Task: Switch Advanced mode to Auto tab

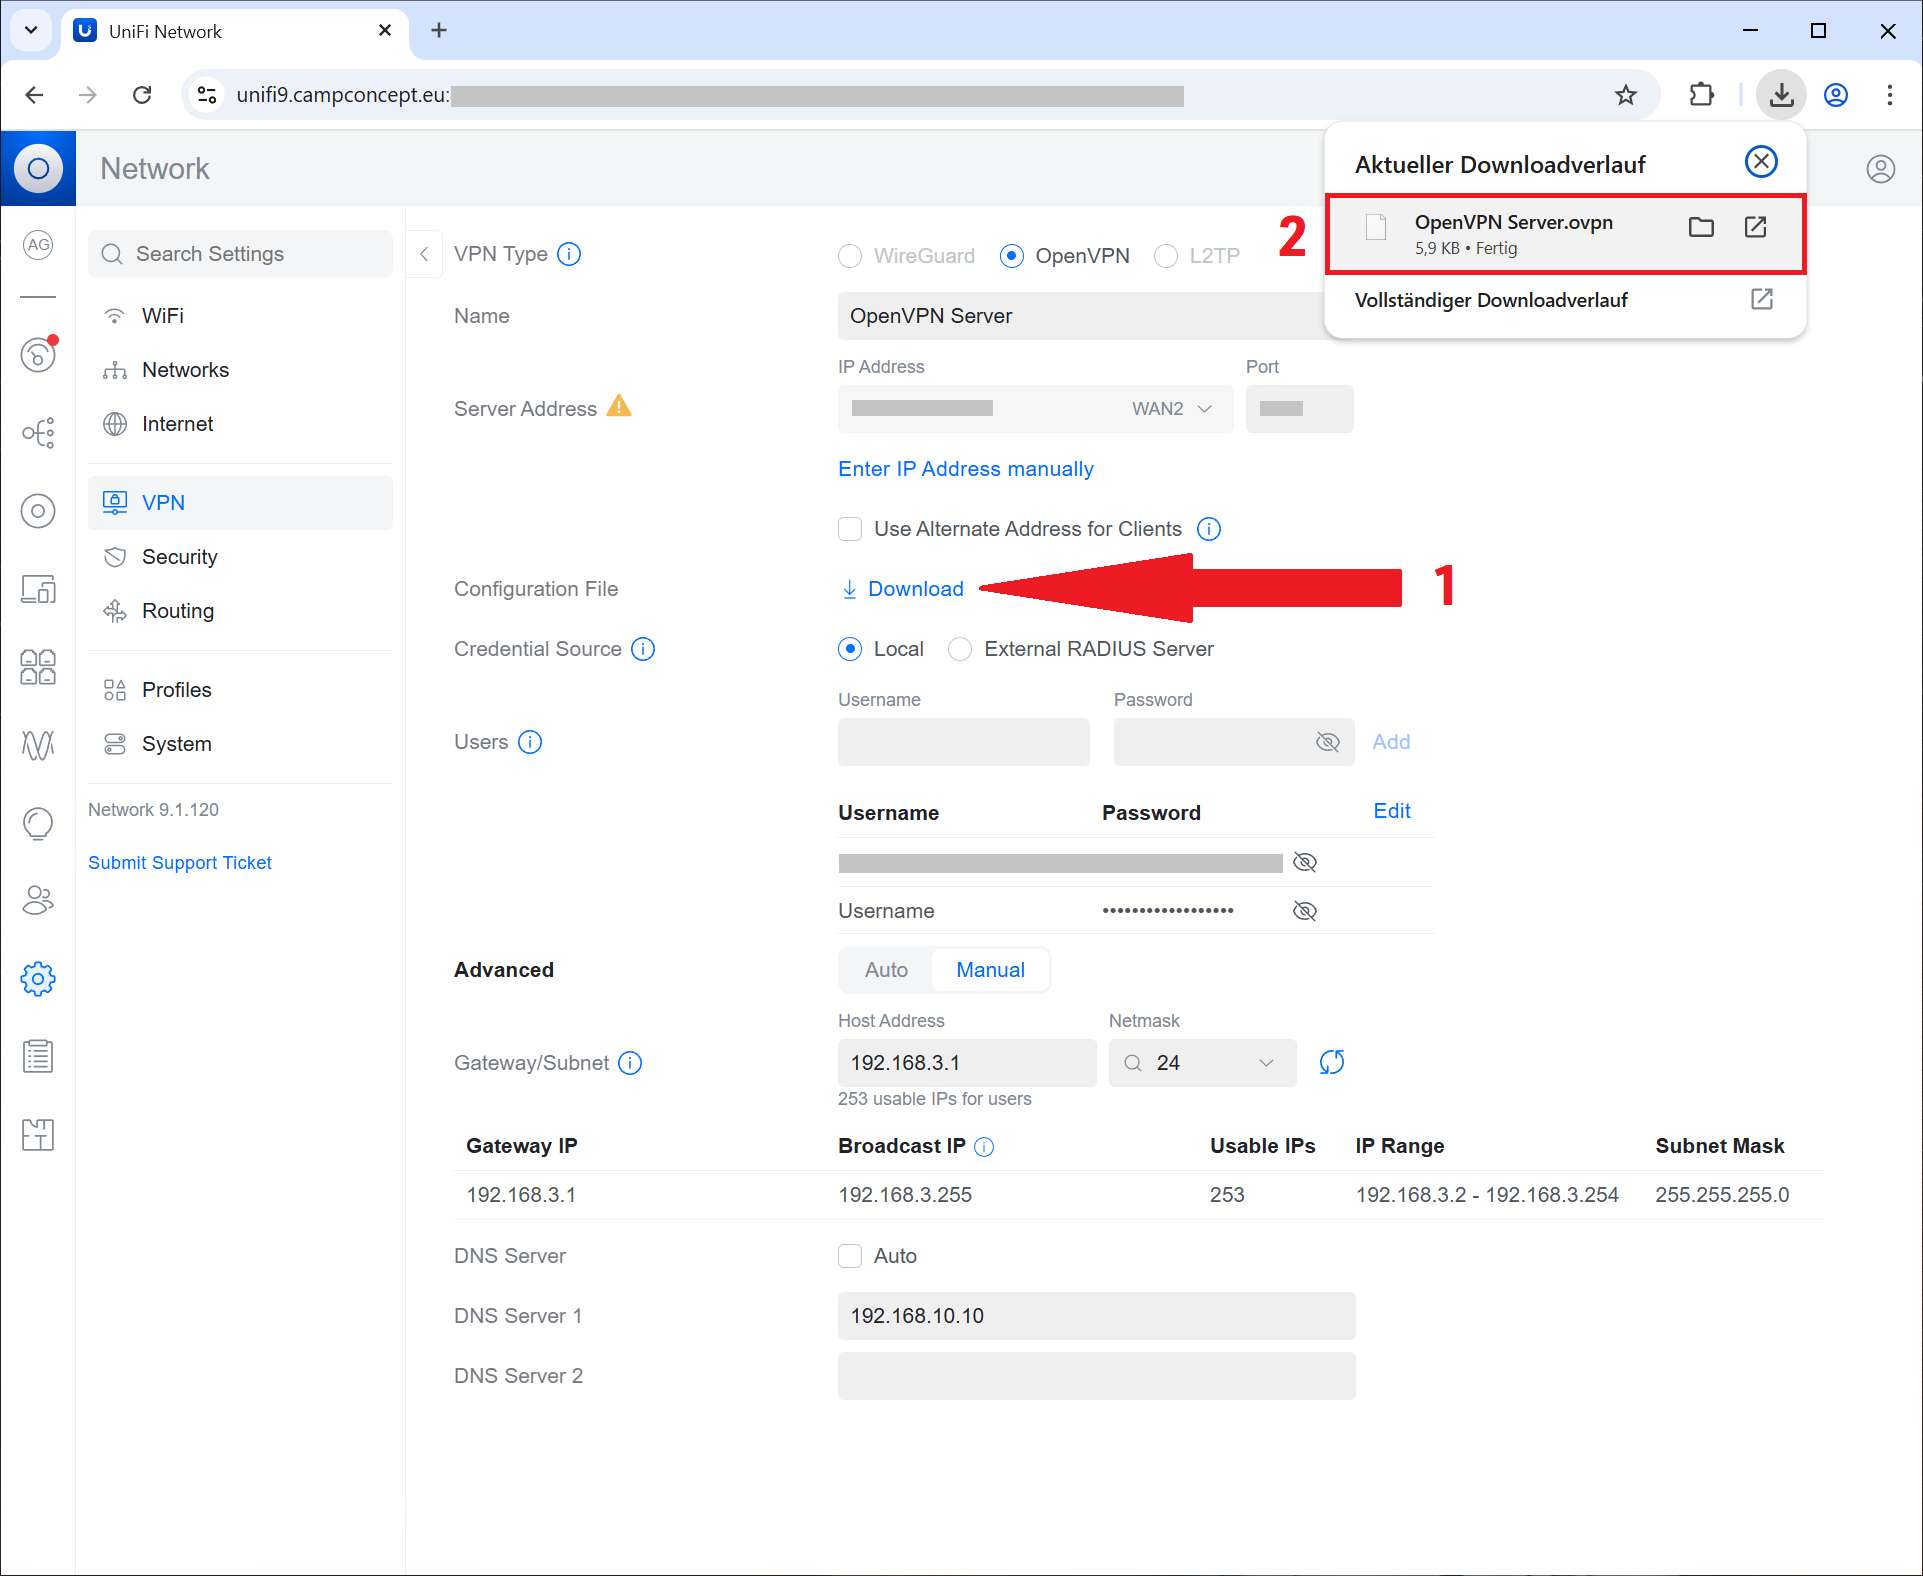Action: (x=886, y=970)
